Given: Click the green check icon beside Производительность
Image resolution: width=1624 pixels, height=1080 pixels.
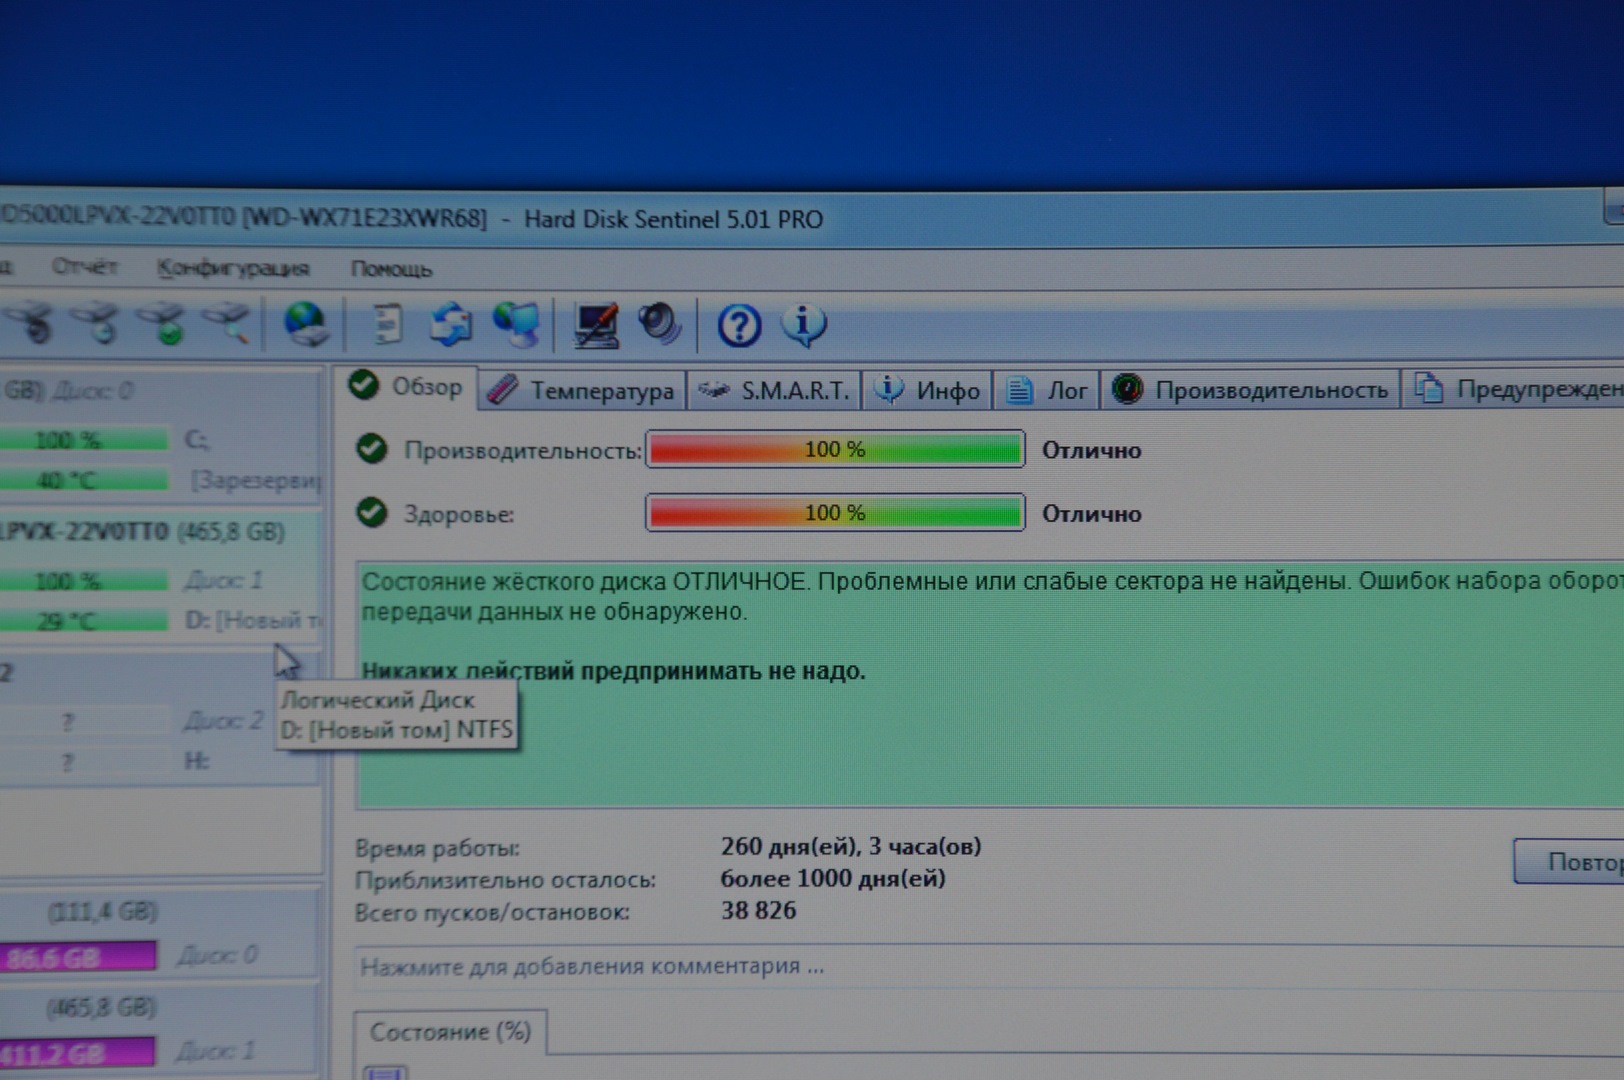Looking at the screenshot, I should coord(372,449).
